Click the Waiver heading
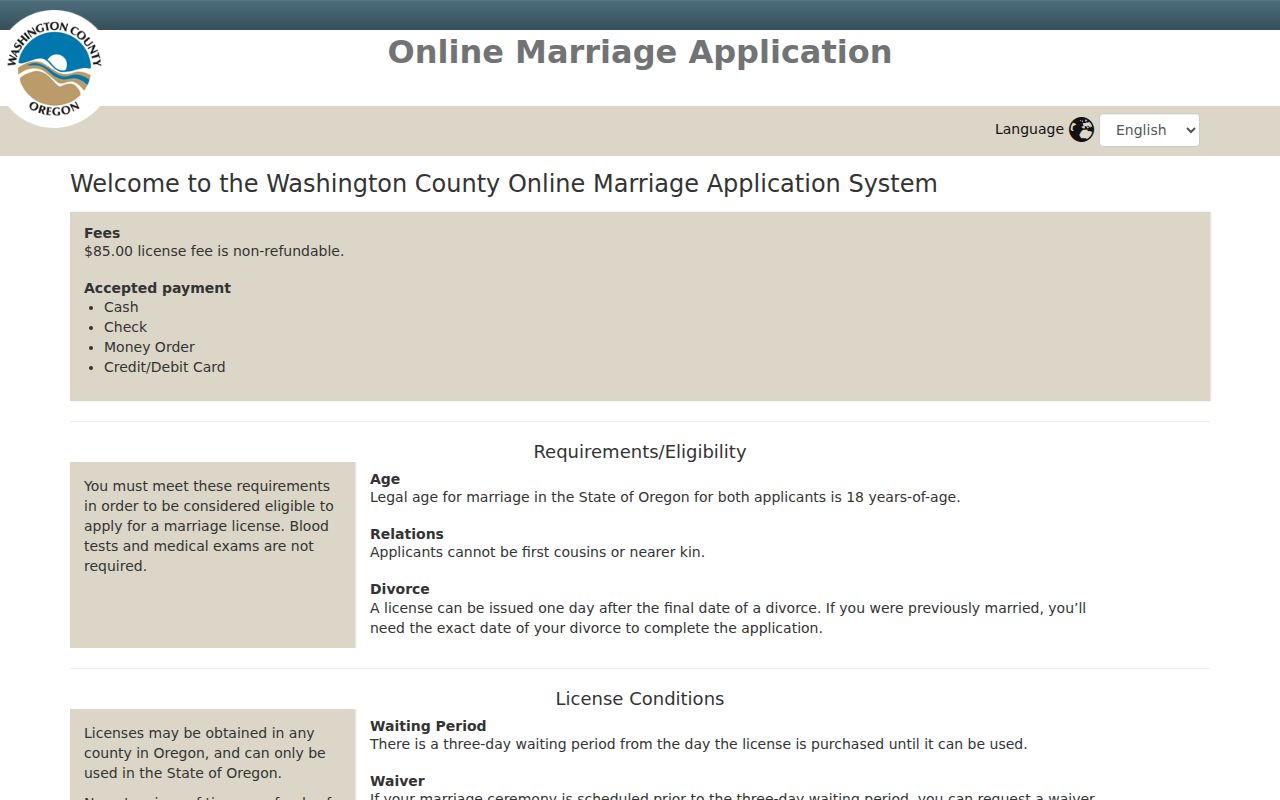The width and height of the screenshot is (1280, 800). (x=397, y=781)
